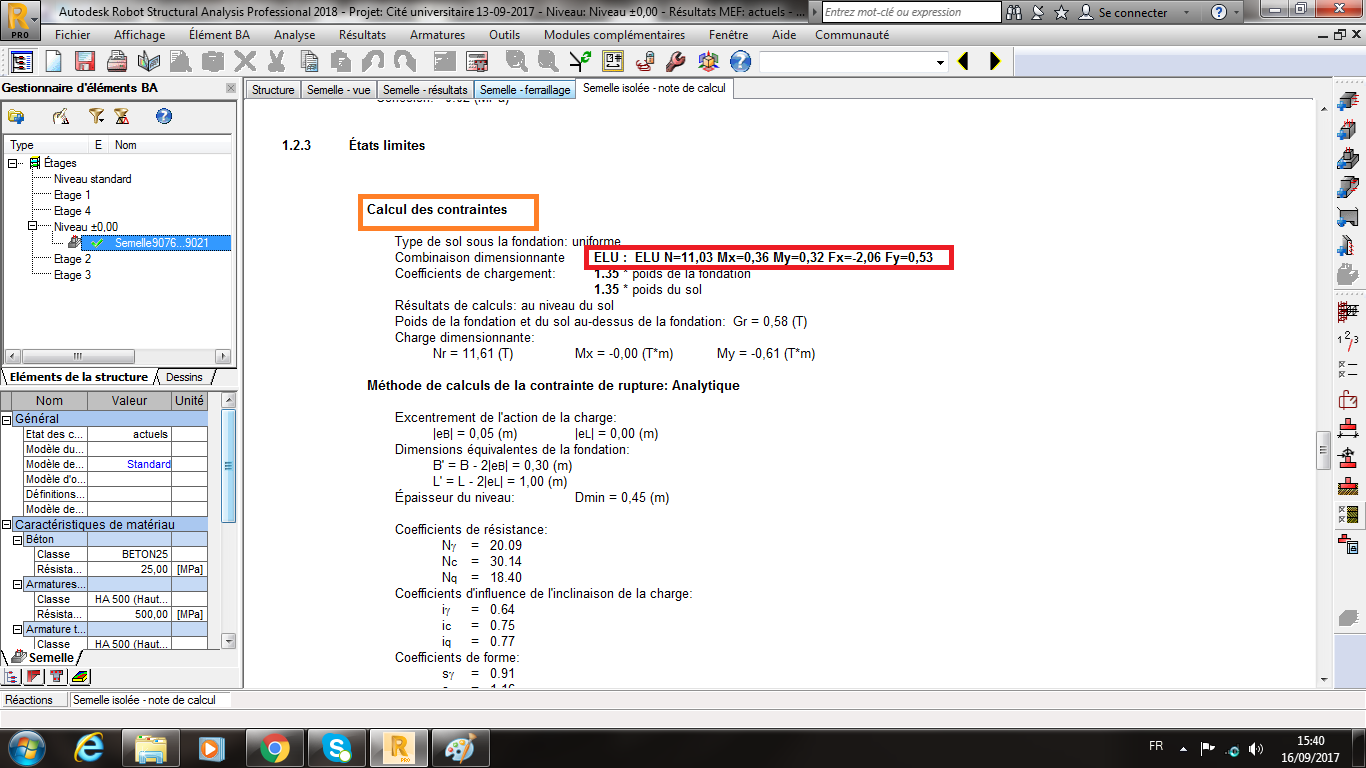Click the keyword search input field
Screen dimensions: 1366x768
pos(911,12)
